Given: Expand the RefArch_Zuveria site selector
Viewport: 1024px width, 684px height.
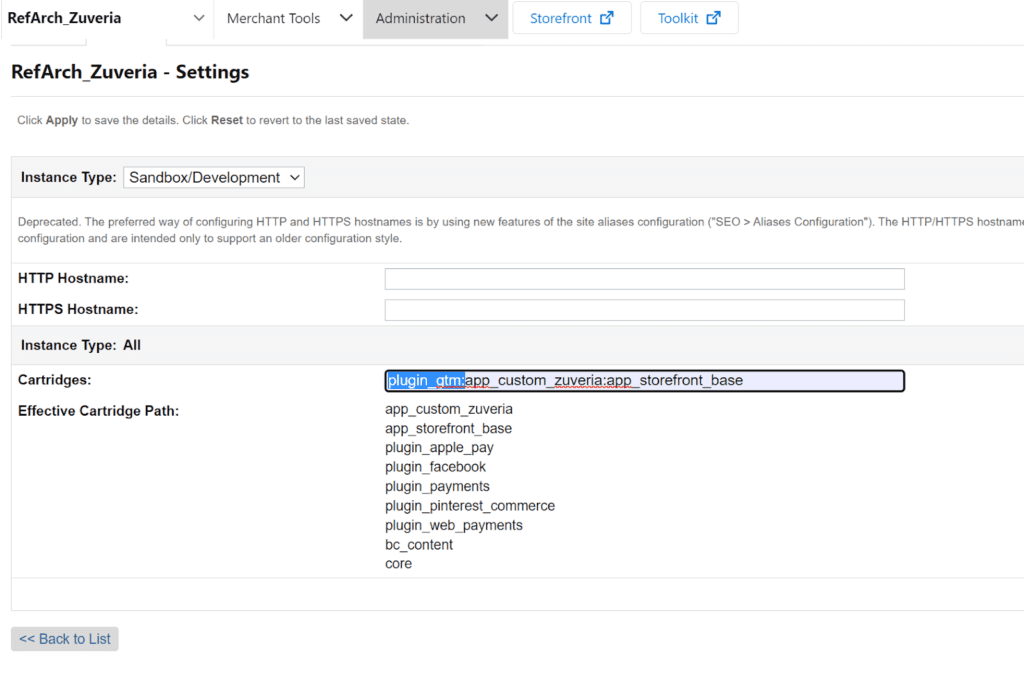Looking at the screenshot, I should (x=65, y=18).
